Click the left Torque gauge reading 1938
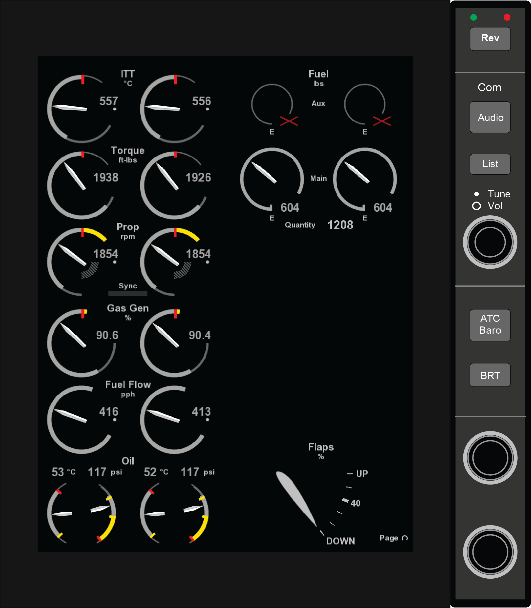Image resolution: width=531 pixels, height=608 pixels. 82,185
